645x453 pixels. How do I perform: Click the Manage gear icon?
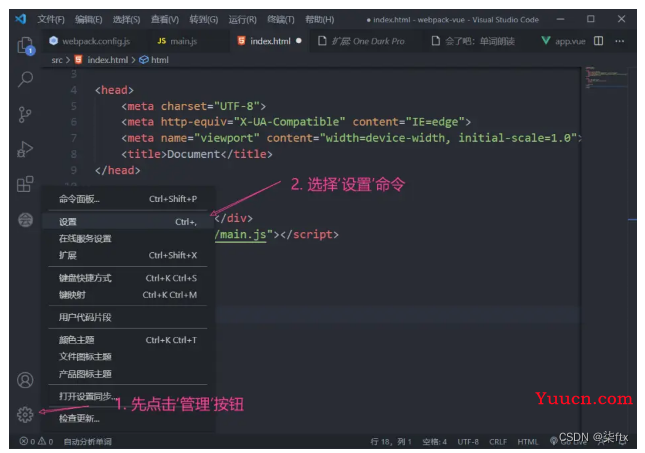25,414
